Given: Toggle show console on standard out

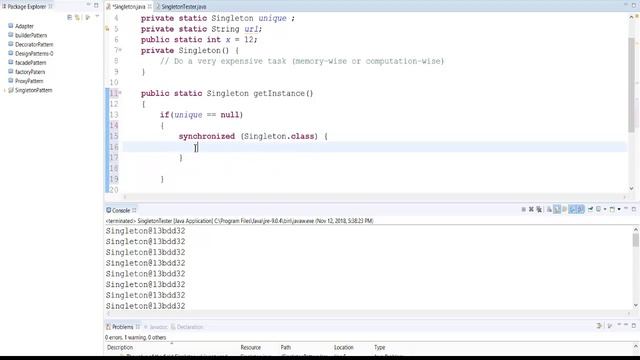Looking at the screenshot, I should click(x=573, y=209).
